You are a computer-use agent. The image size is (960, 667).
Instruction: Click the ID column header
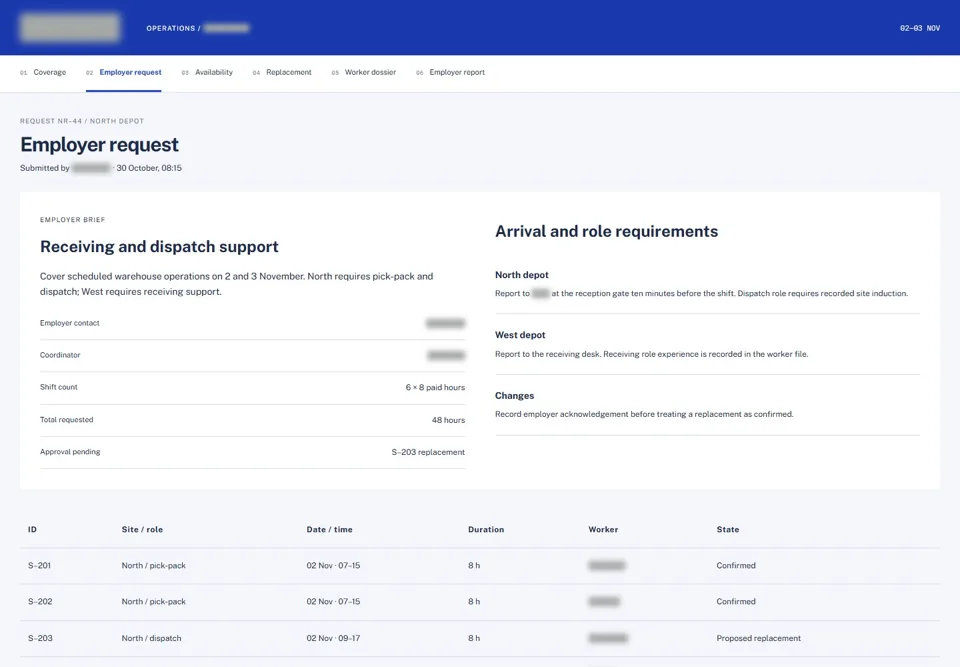32,529
